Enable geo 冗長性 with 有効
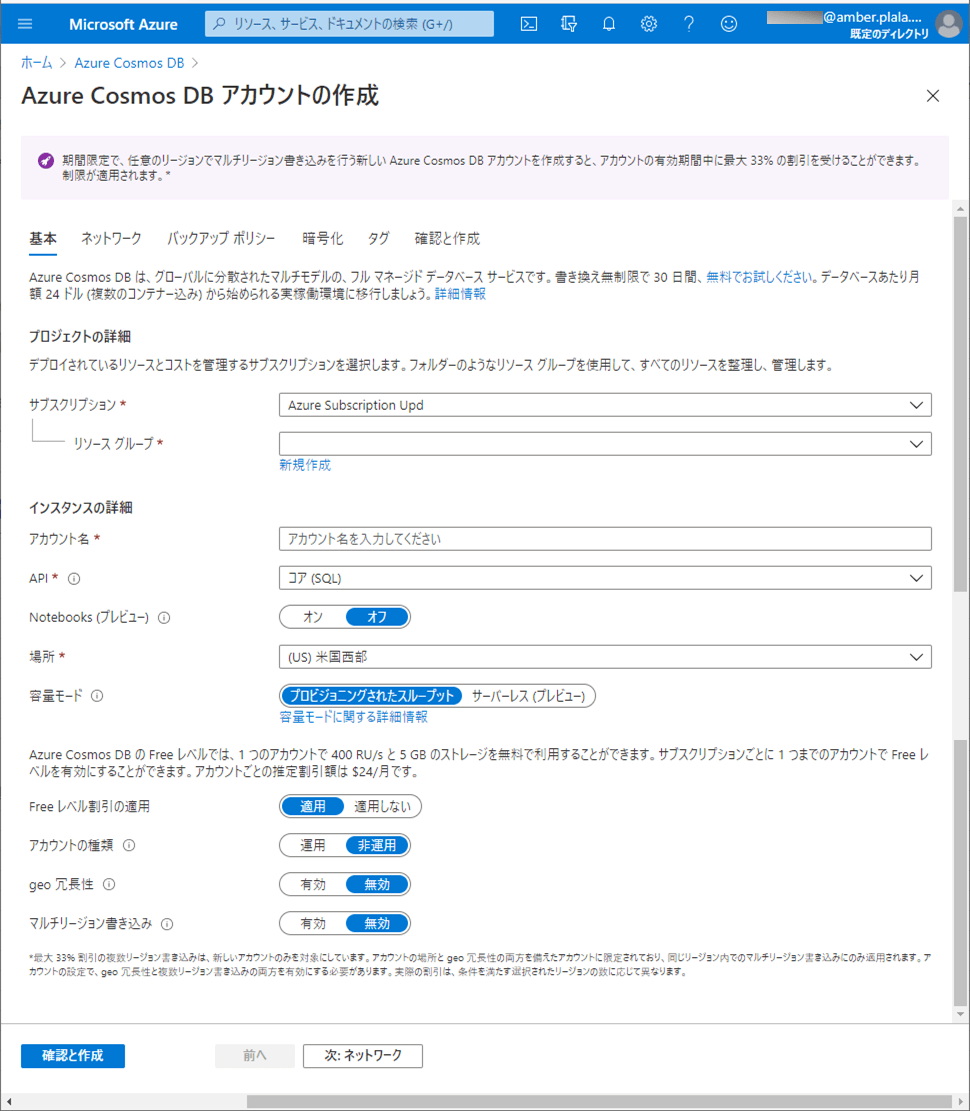 click(x=312, y=884)
